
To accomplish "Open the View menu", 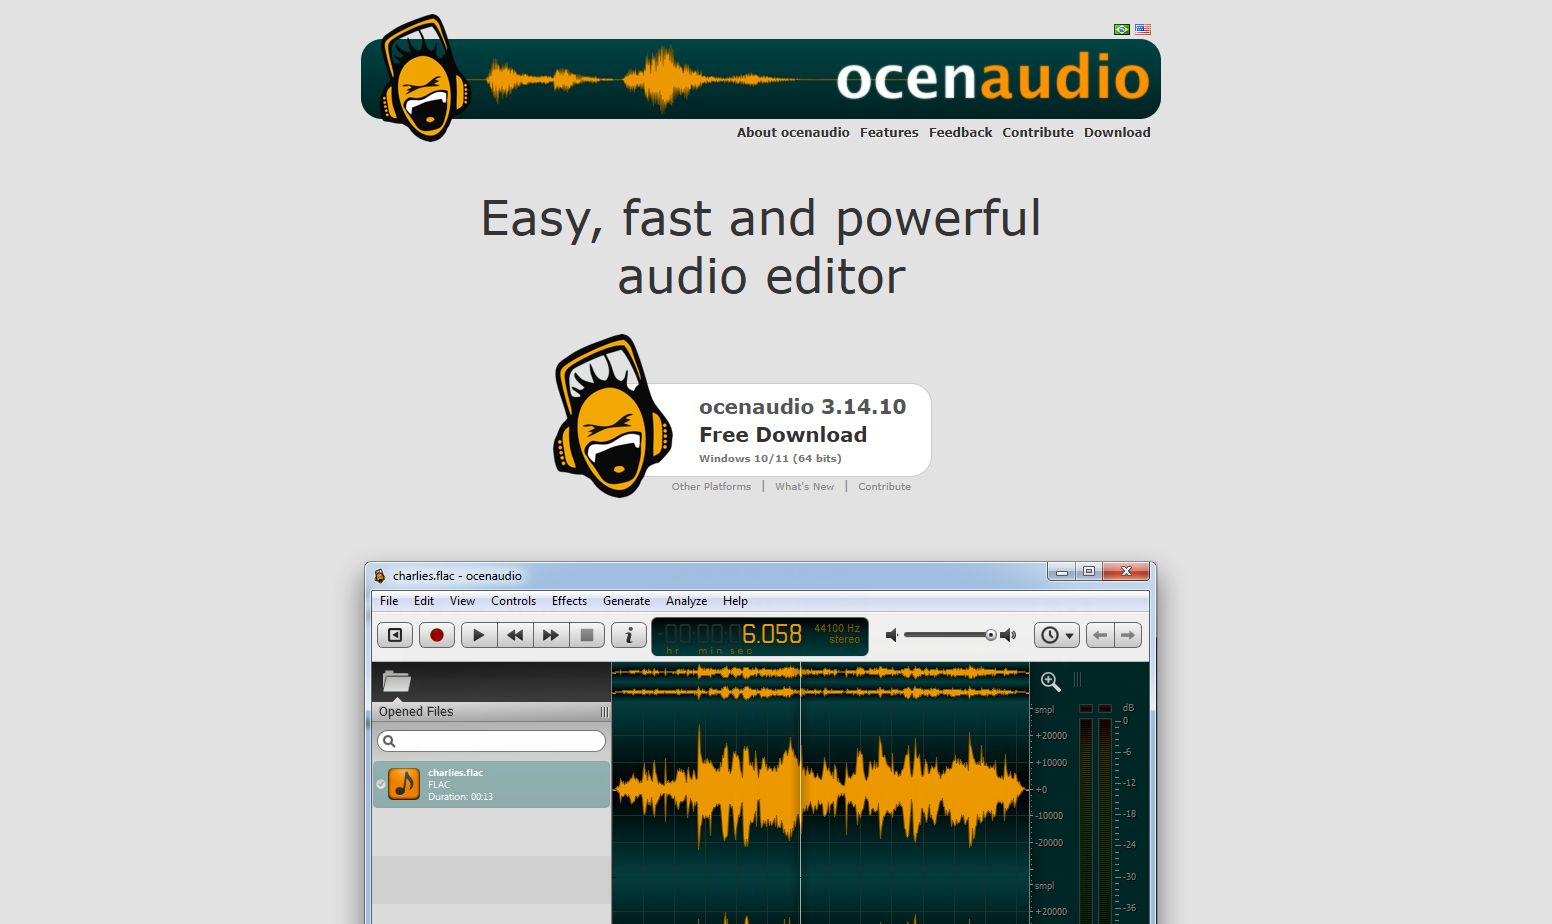I will pyautogui.click(x=462, y=601).
